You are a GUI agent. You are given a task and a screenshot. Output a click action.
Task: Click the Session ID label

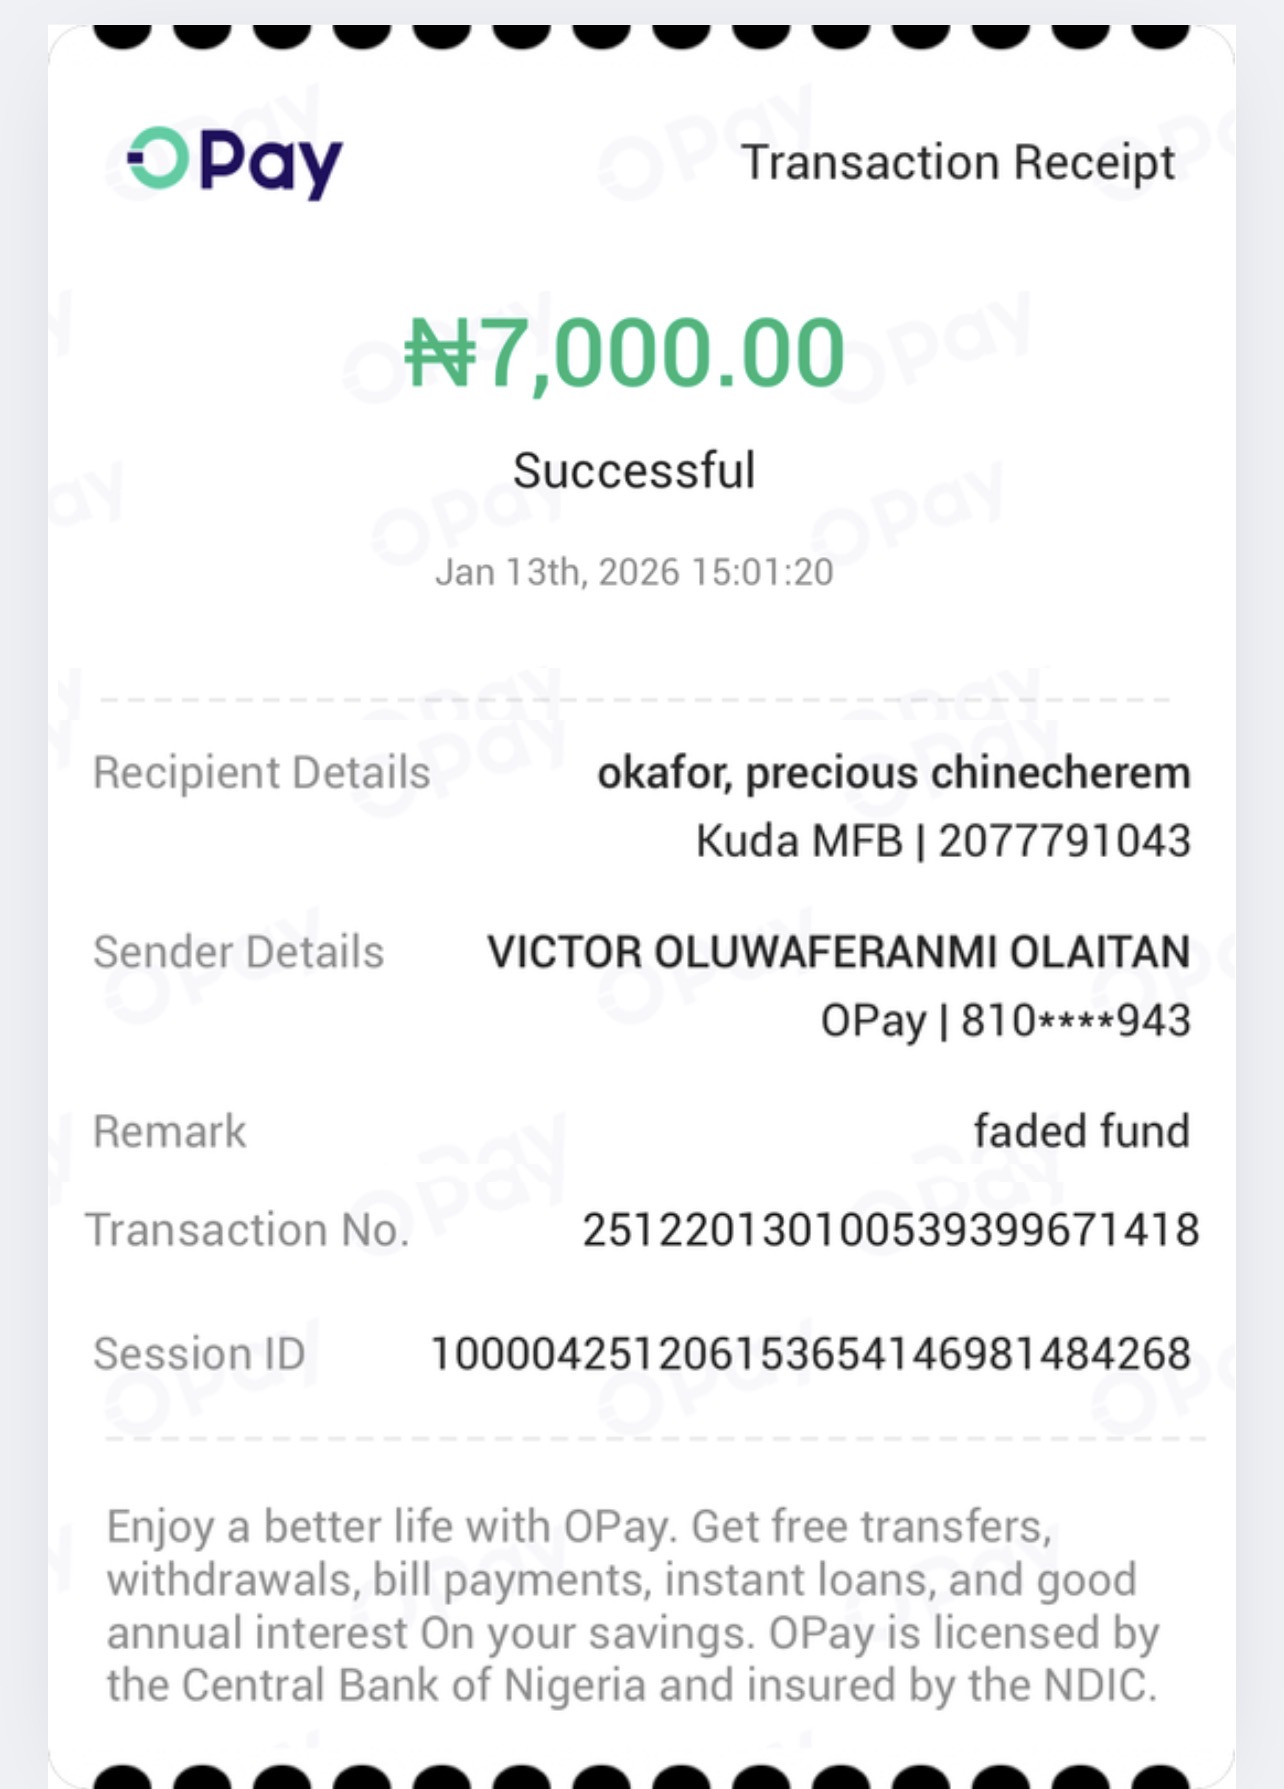(199, 1353)
